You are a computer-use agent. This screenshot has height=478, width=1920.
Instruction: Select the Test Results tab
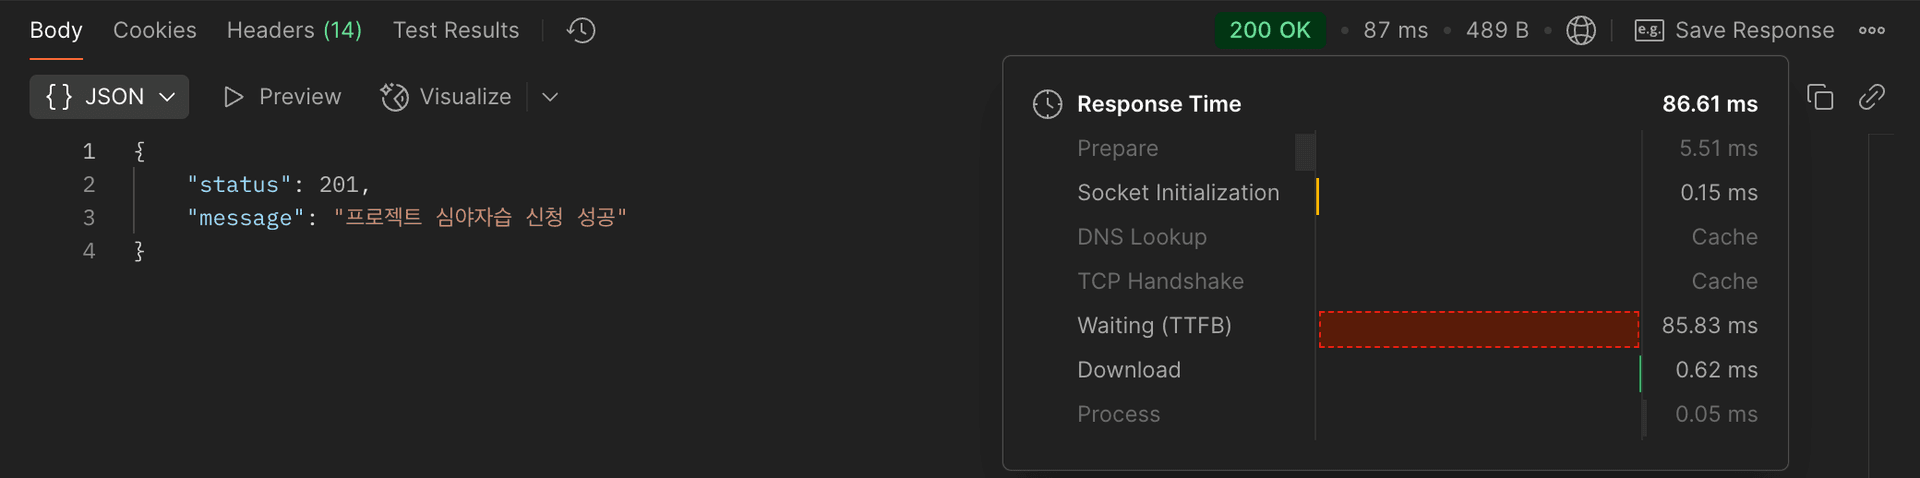coord(456,31)
